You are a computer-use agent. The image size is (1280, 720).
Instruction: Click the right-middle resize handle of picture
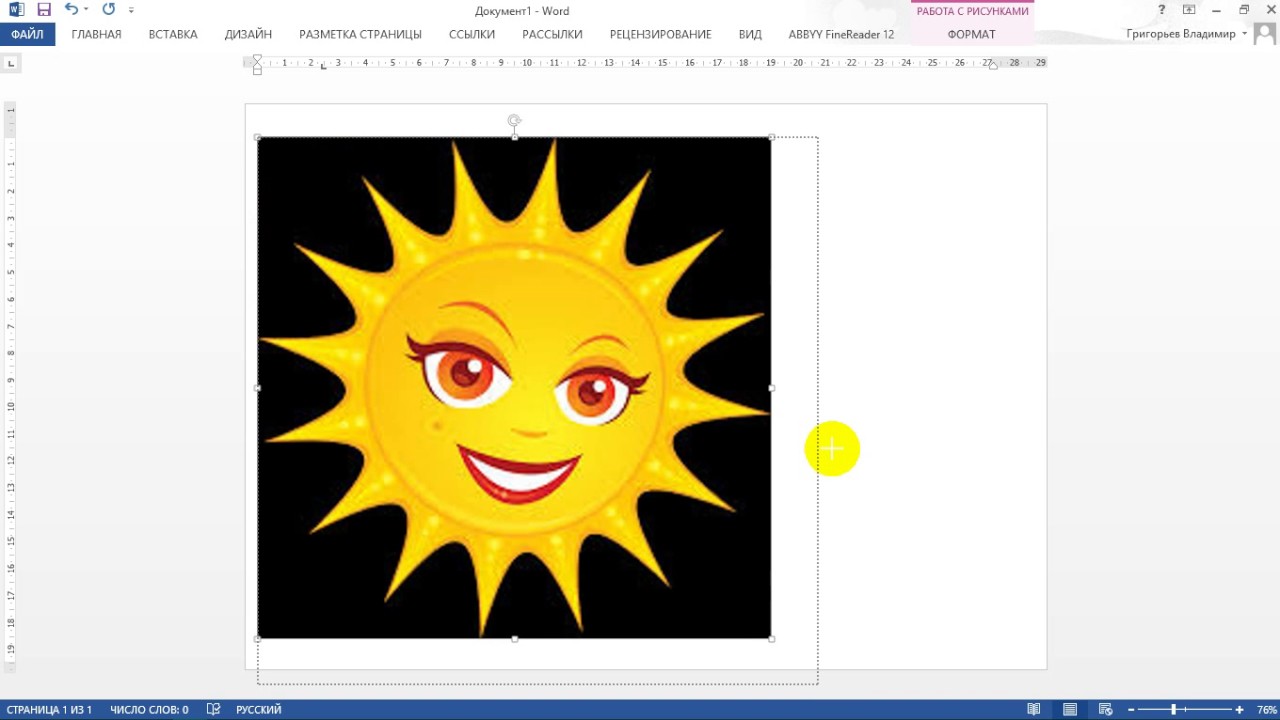(x=771, y=387)
